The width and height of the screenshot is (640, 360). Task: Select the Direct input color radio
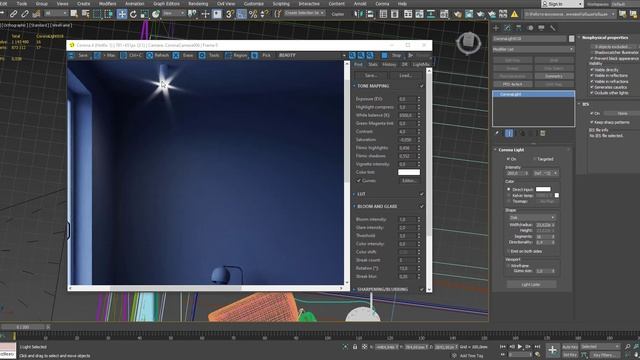click(509, 189)
